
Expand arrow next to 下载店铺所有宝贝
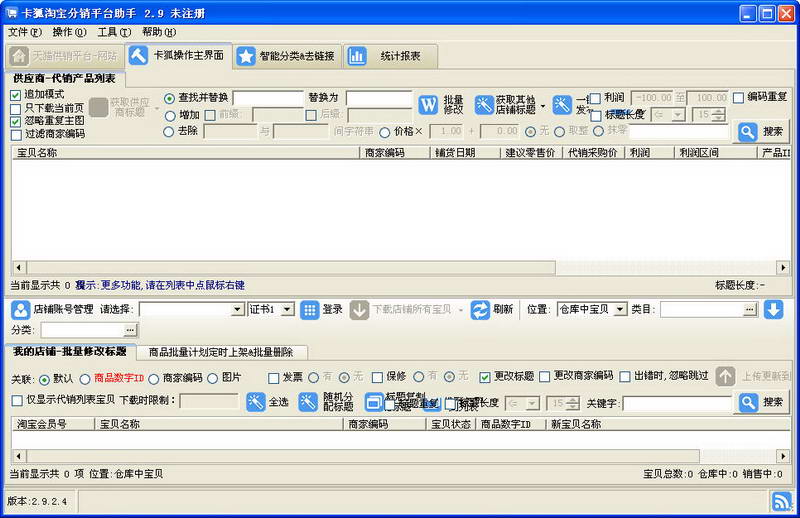click(x=461, y=311)
